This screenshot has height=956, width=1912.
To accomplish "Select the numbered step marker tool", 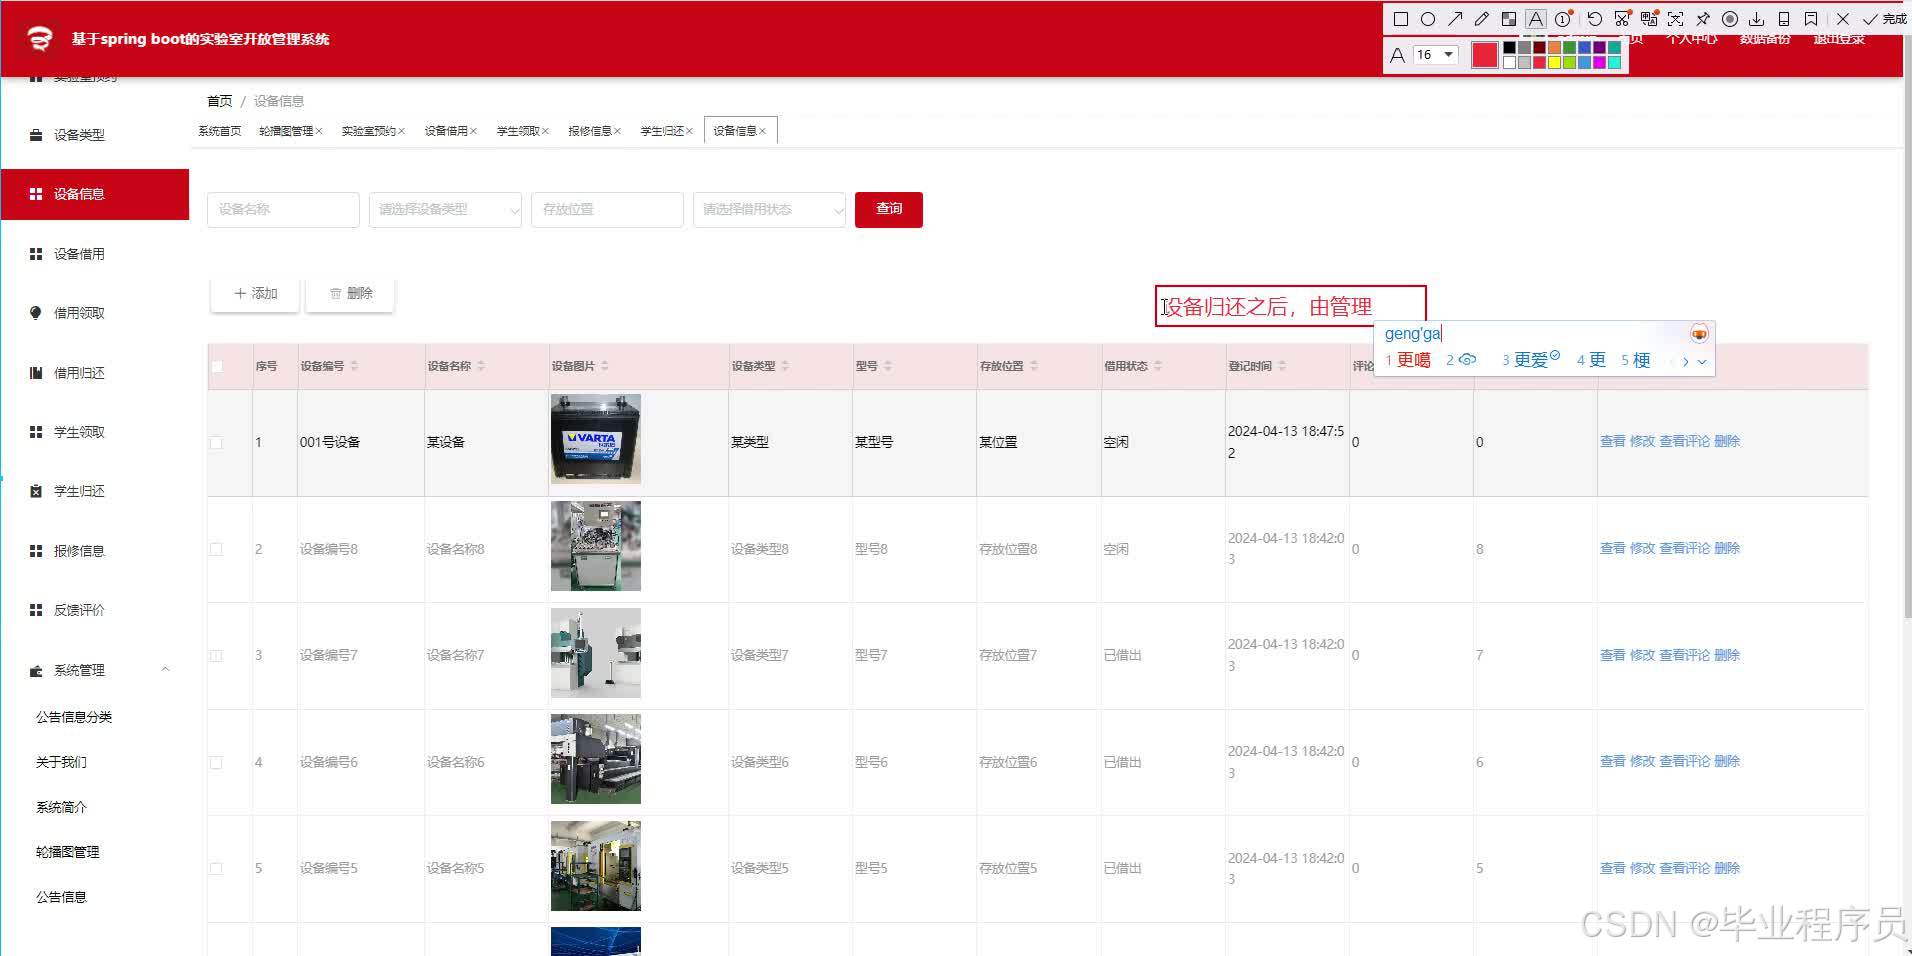I will tap(1563, 19).
